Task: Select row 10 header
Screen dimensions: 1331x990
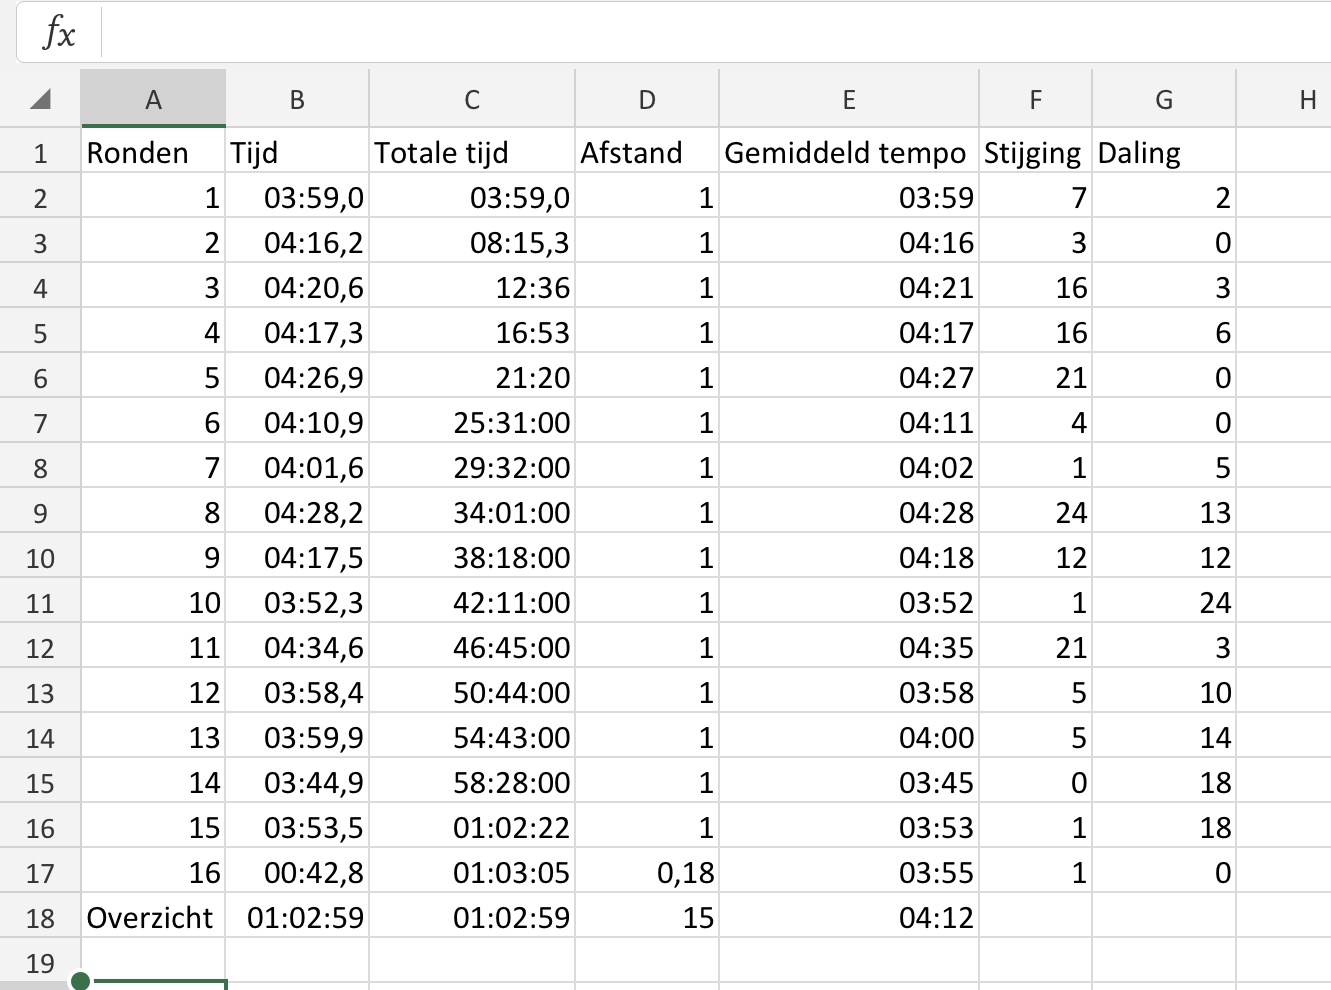Action: tap(40, 558)
